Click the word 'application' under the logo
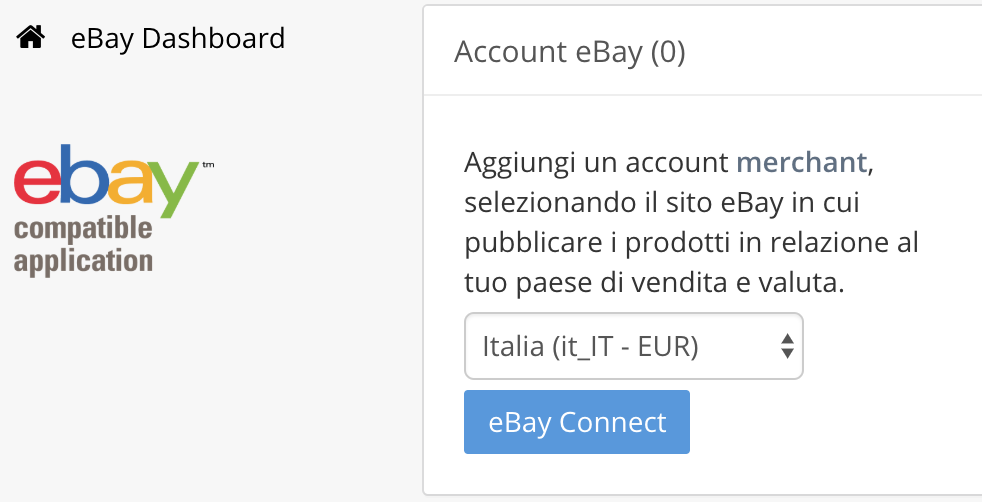The height and width of the screenshot is (502, 982). click(83, 260)
